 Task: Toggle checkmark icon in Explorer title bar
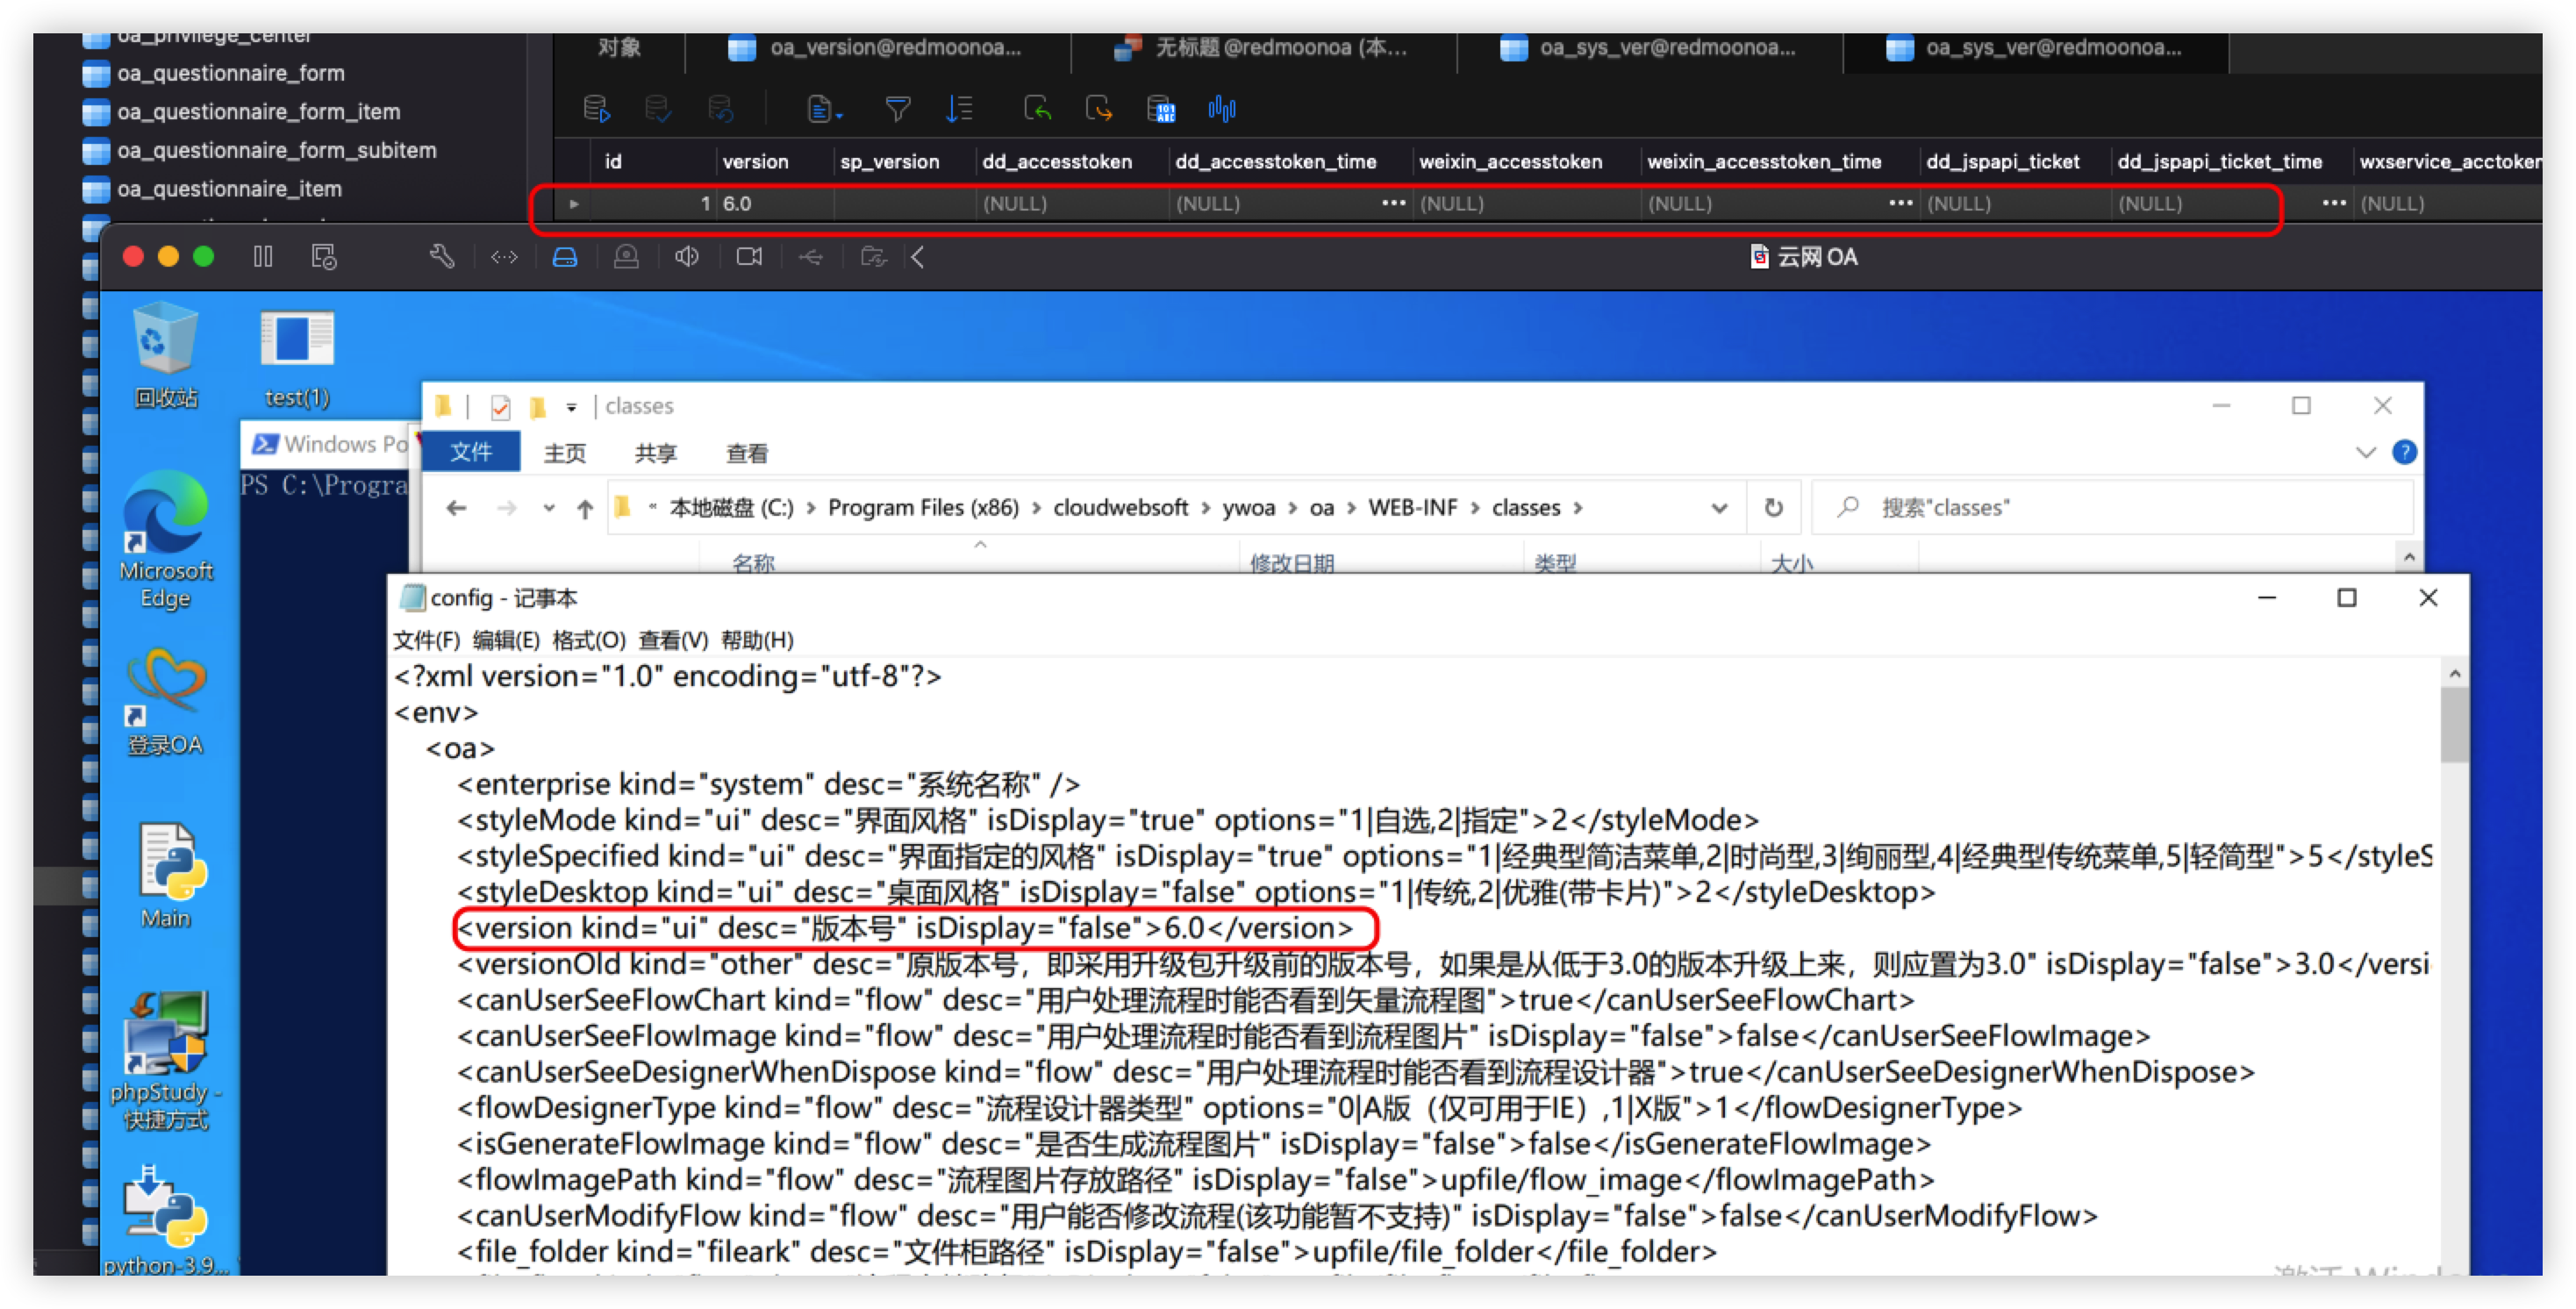[x=501, y=407]
